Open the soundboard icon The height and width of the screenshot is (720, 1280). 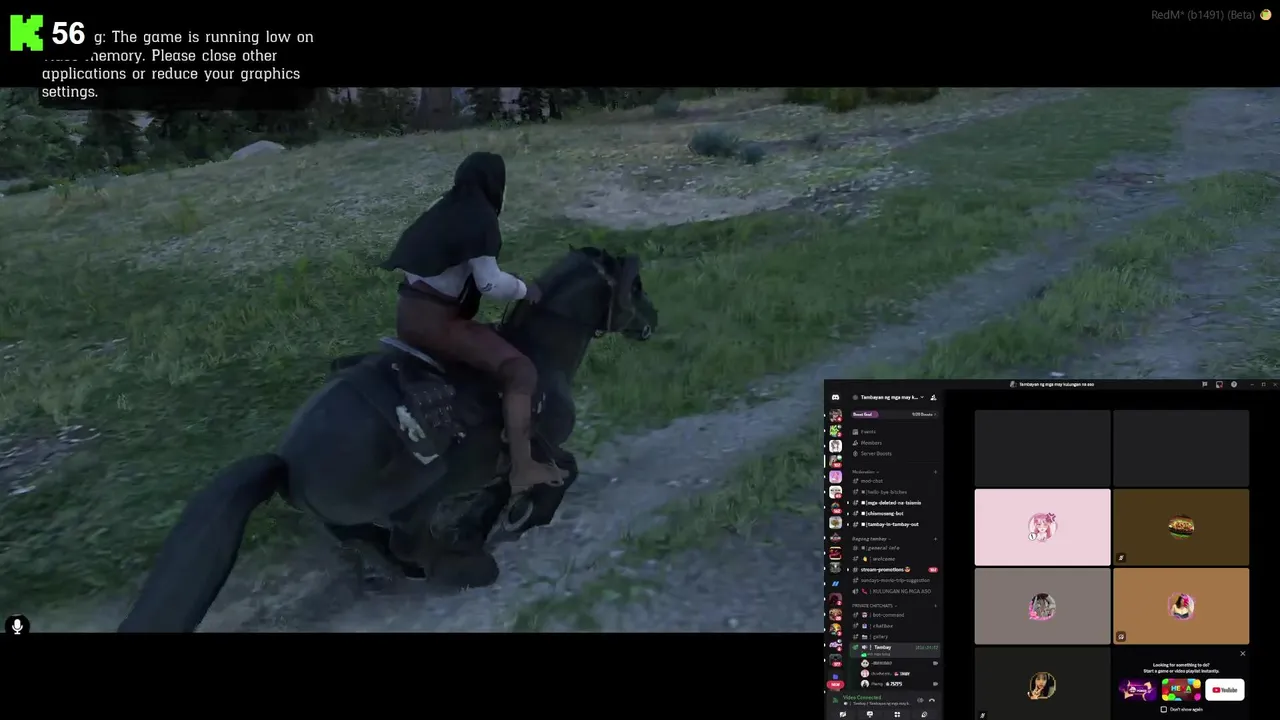point(924,714)
